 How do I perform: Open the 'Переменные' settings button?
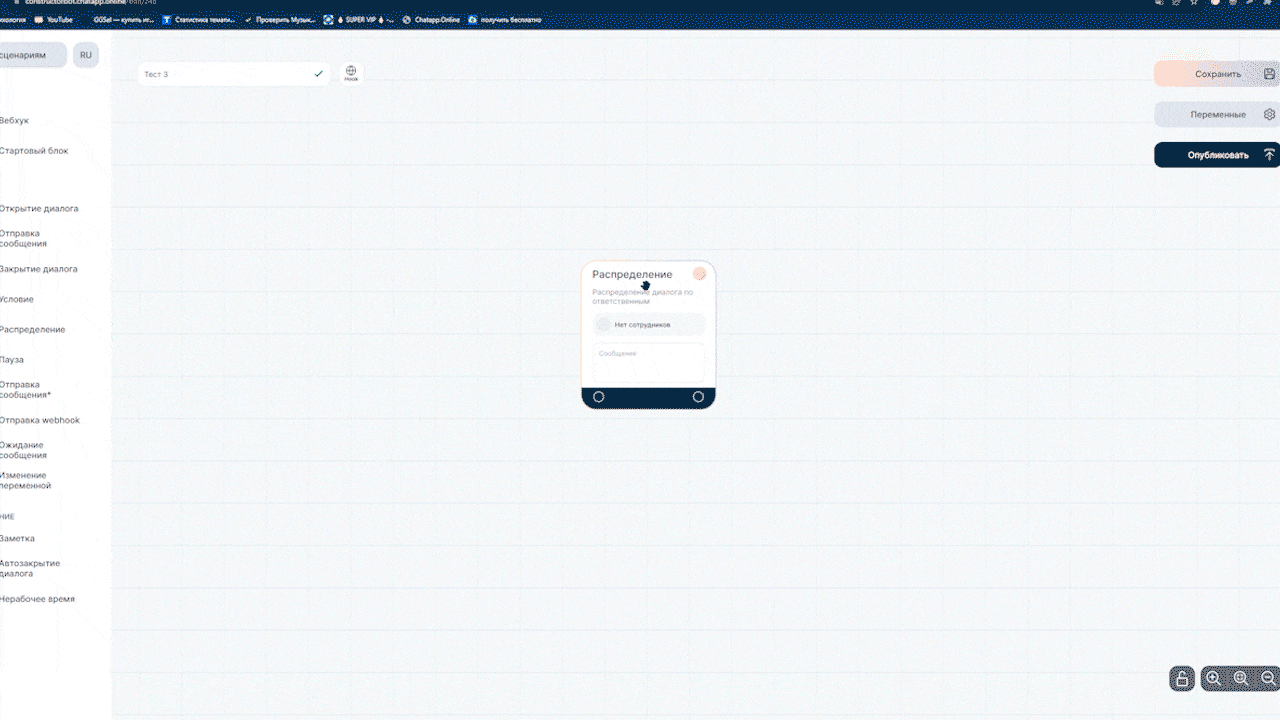pos(1216,114)
